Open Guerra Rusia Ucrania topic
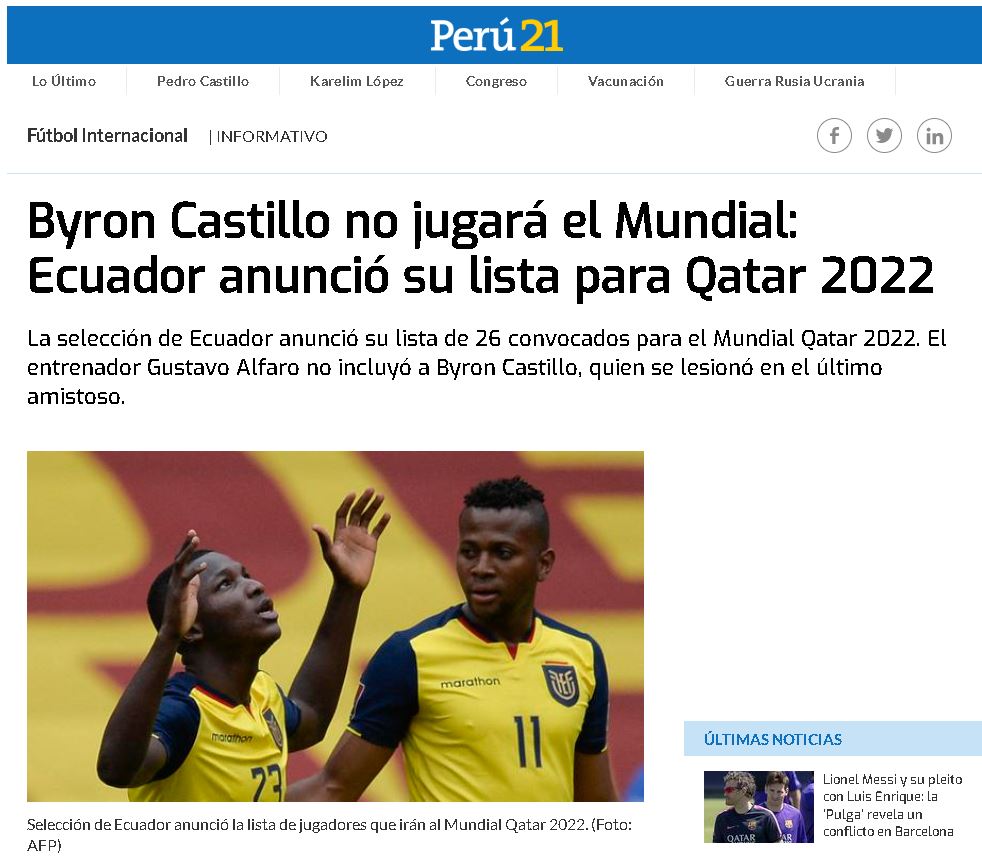Screen dimensions: 982x857 click(x=794, y=81)
